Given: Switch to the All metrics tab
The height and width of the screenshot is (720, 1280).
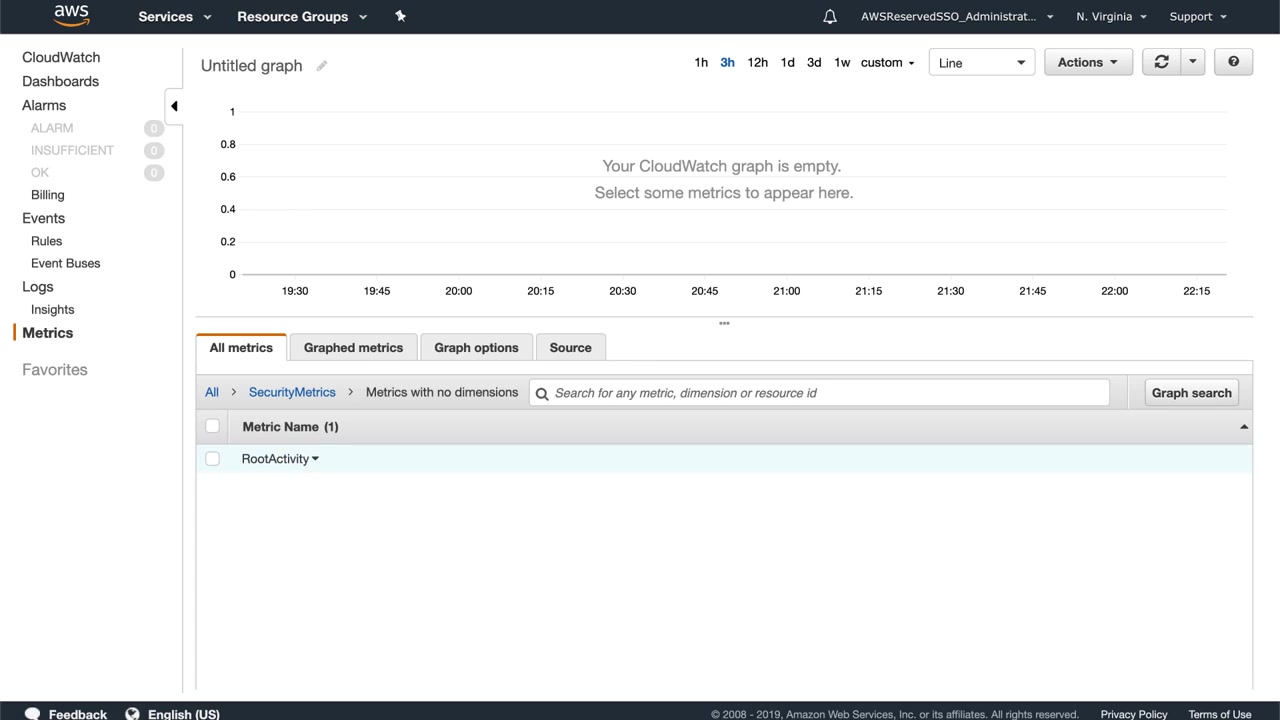Looking at the screenshot, I should 241,348.
